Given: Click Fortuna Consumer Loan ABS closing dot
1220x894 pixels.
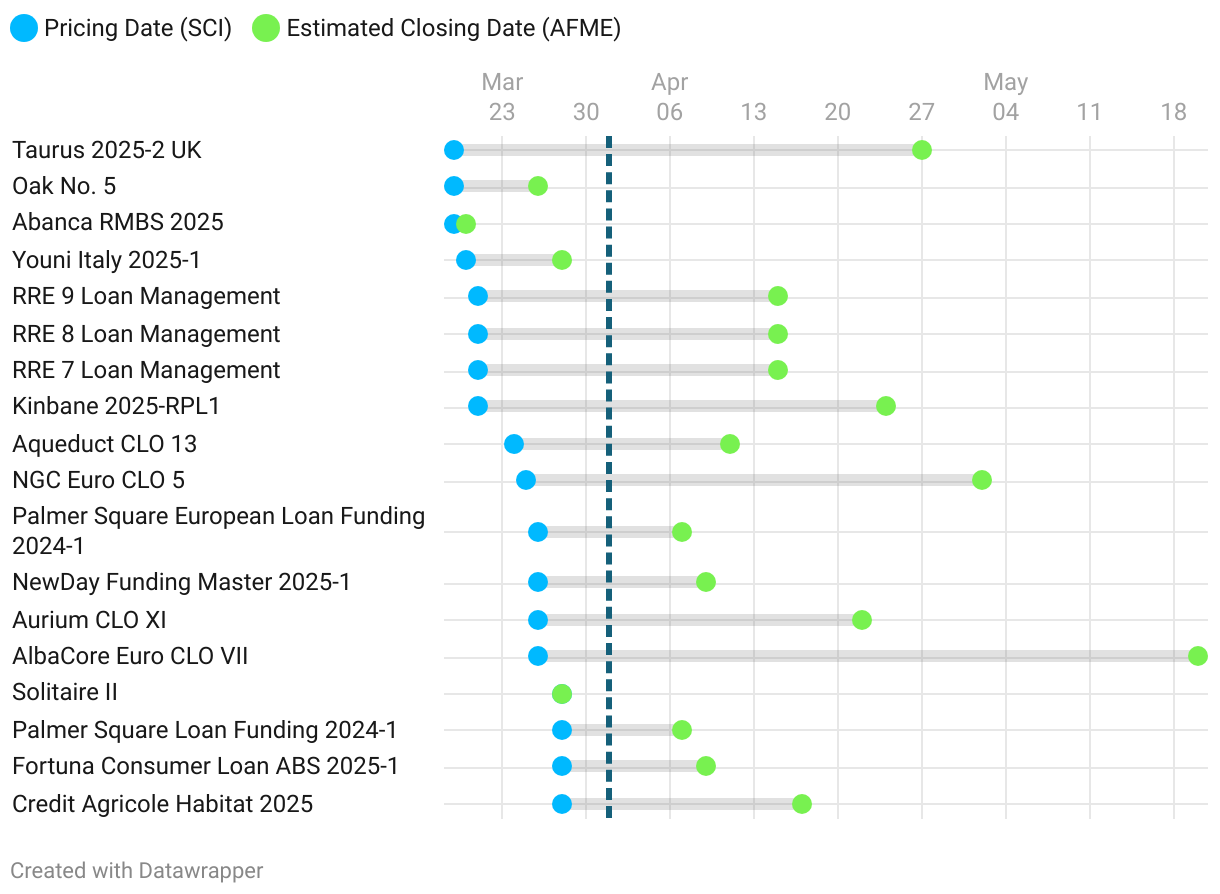Looking at the screenshot, I should 706,766.
